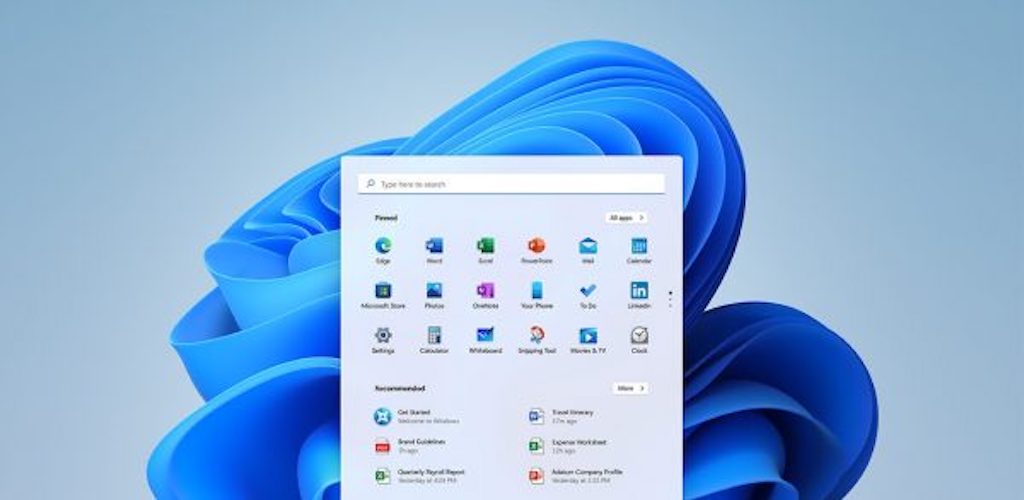Open the Photos app

coord(434,291)
